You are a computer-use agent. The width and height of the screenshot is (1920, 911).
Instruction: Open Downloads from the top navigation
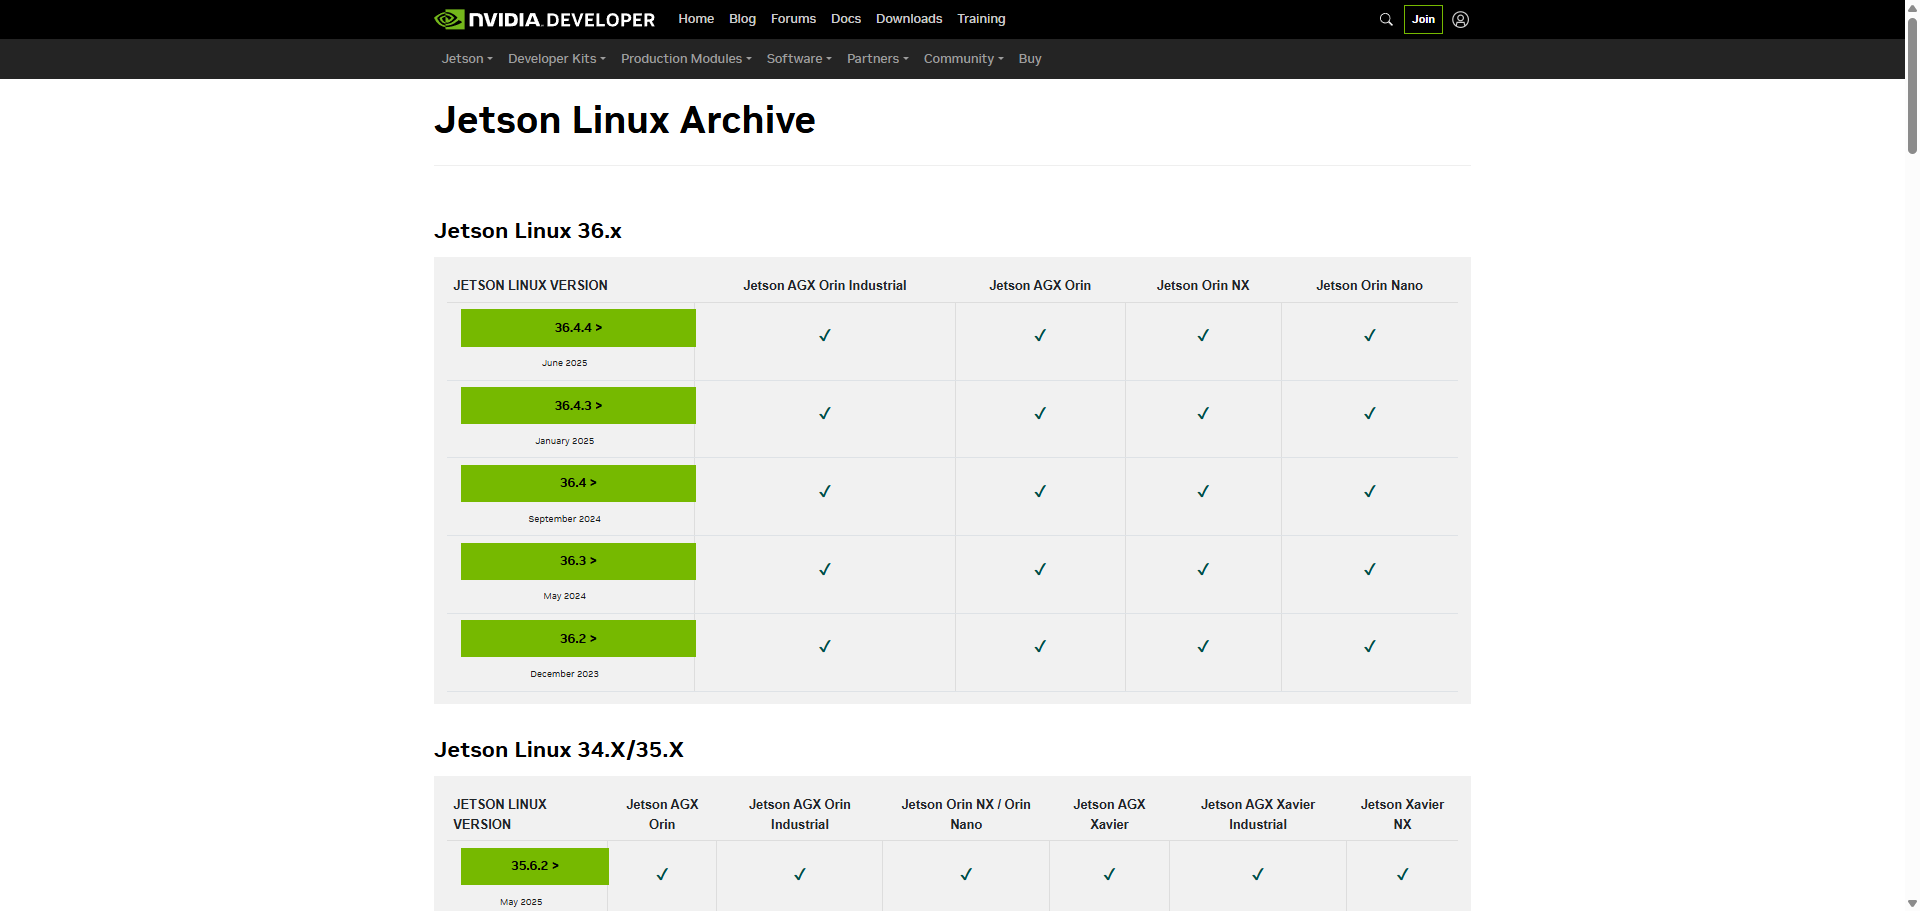pyautogui.click(x=909, y=19)
